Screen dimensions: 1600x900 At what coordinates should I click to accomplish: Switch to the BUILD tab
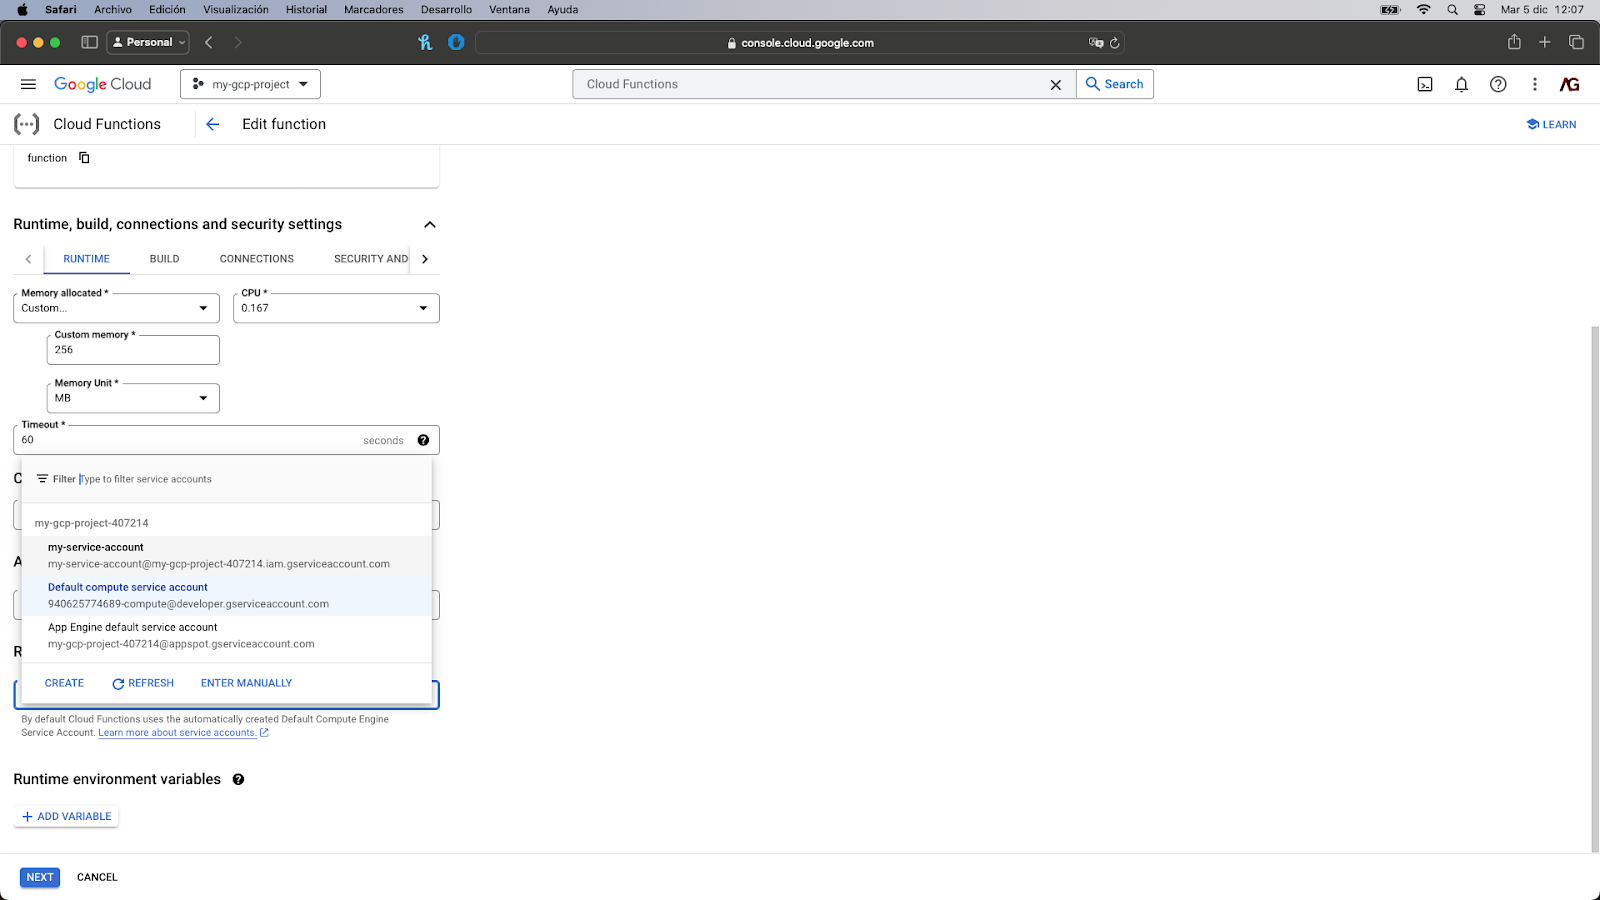coord(164,259)
